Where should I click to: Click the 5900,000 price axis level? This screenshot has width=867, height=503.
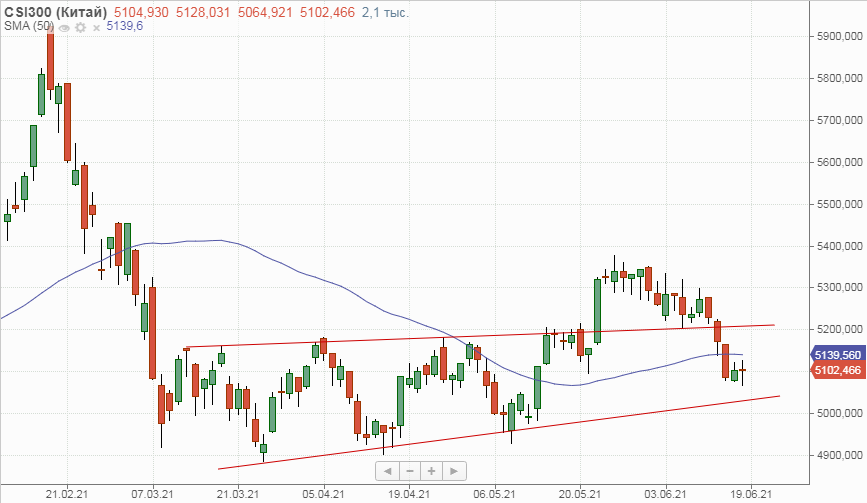839,36
